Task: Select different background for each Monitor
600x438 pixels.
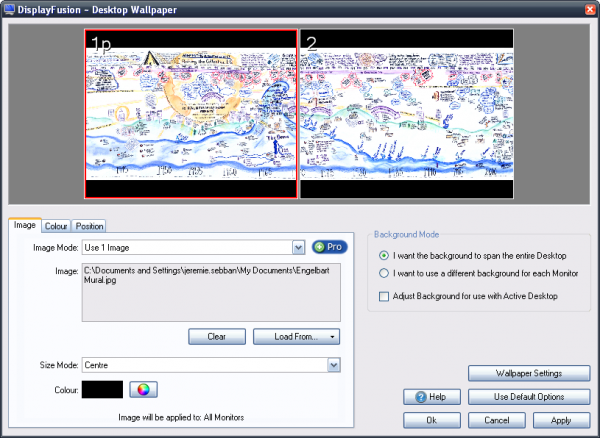Action: click(x=384, y=273)
